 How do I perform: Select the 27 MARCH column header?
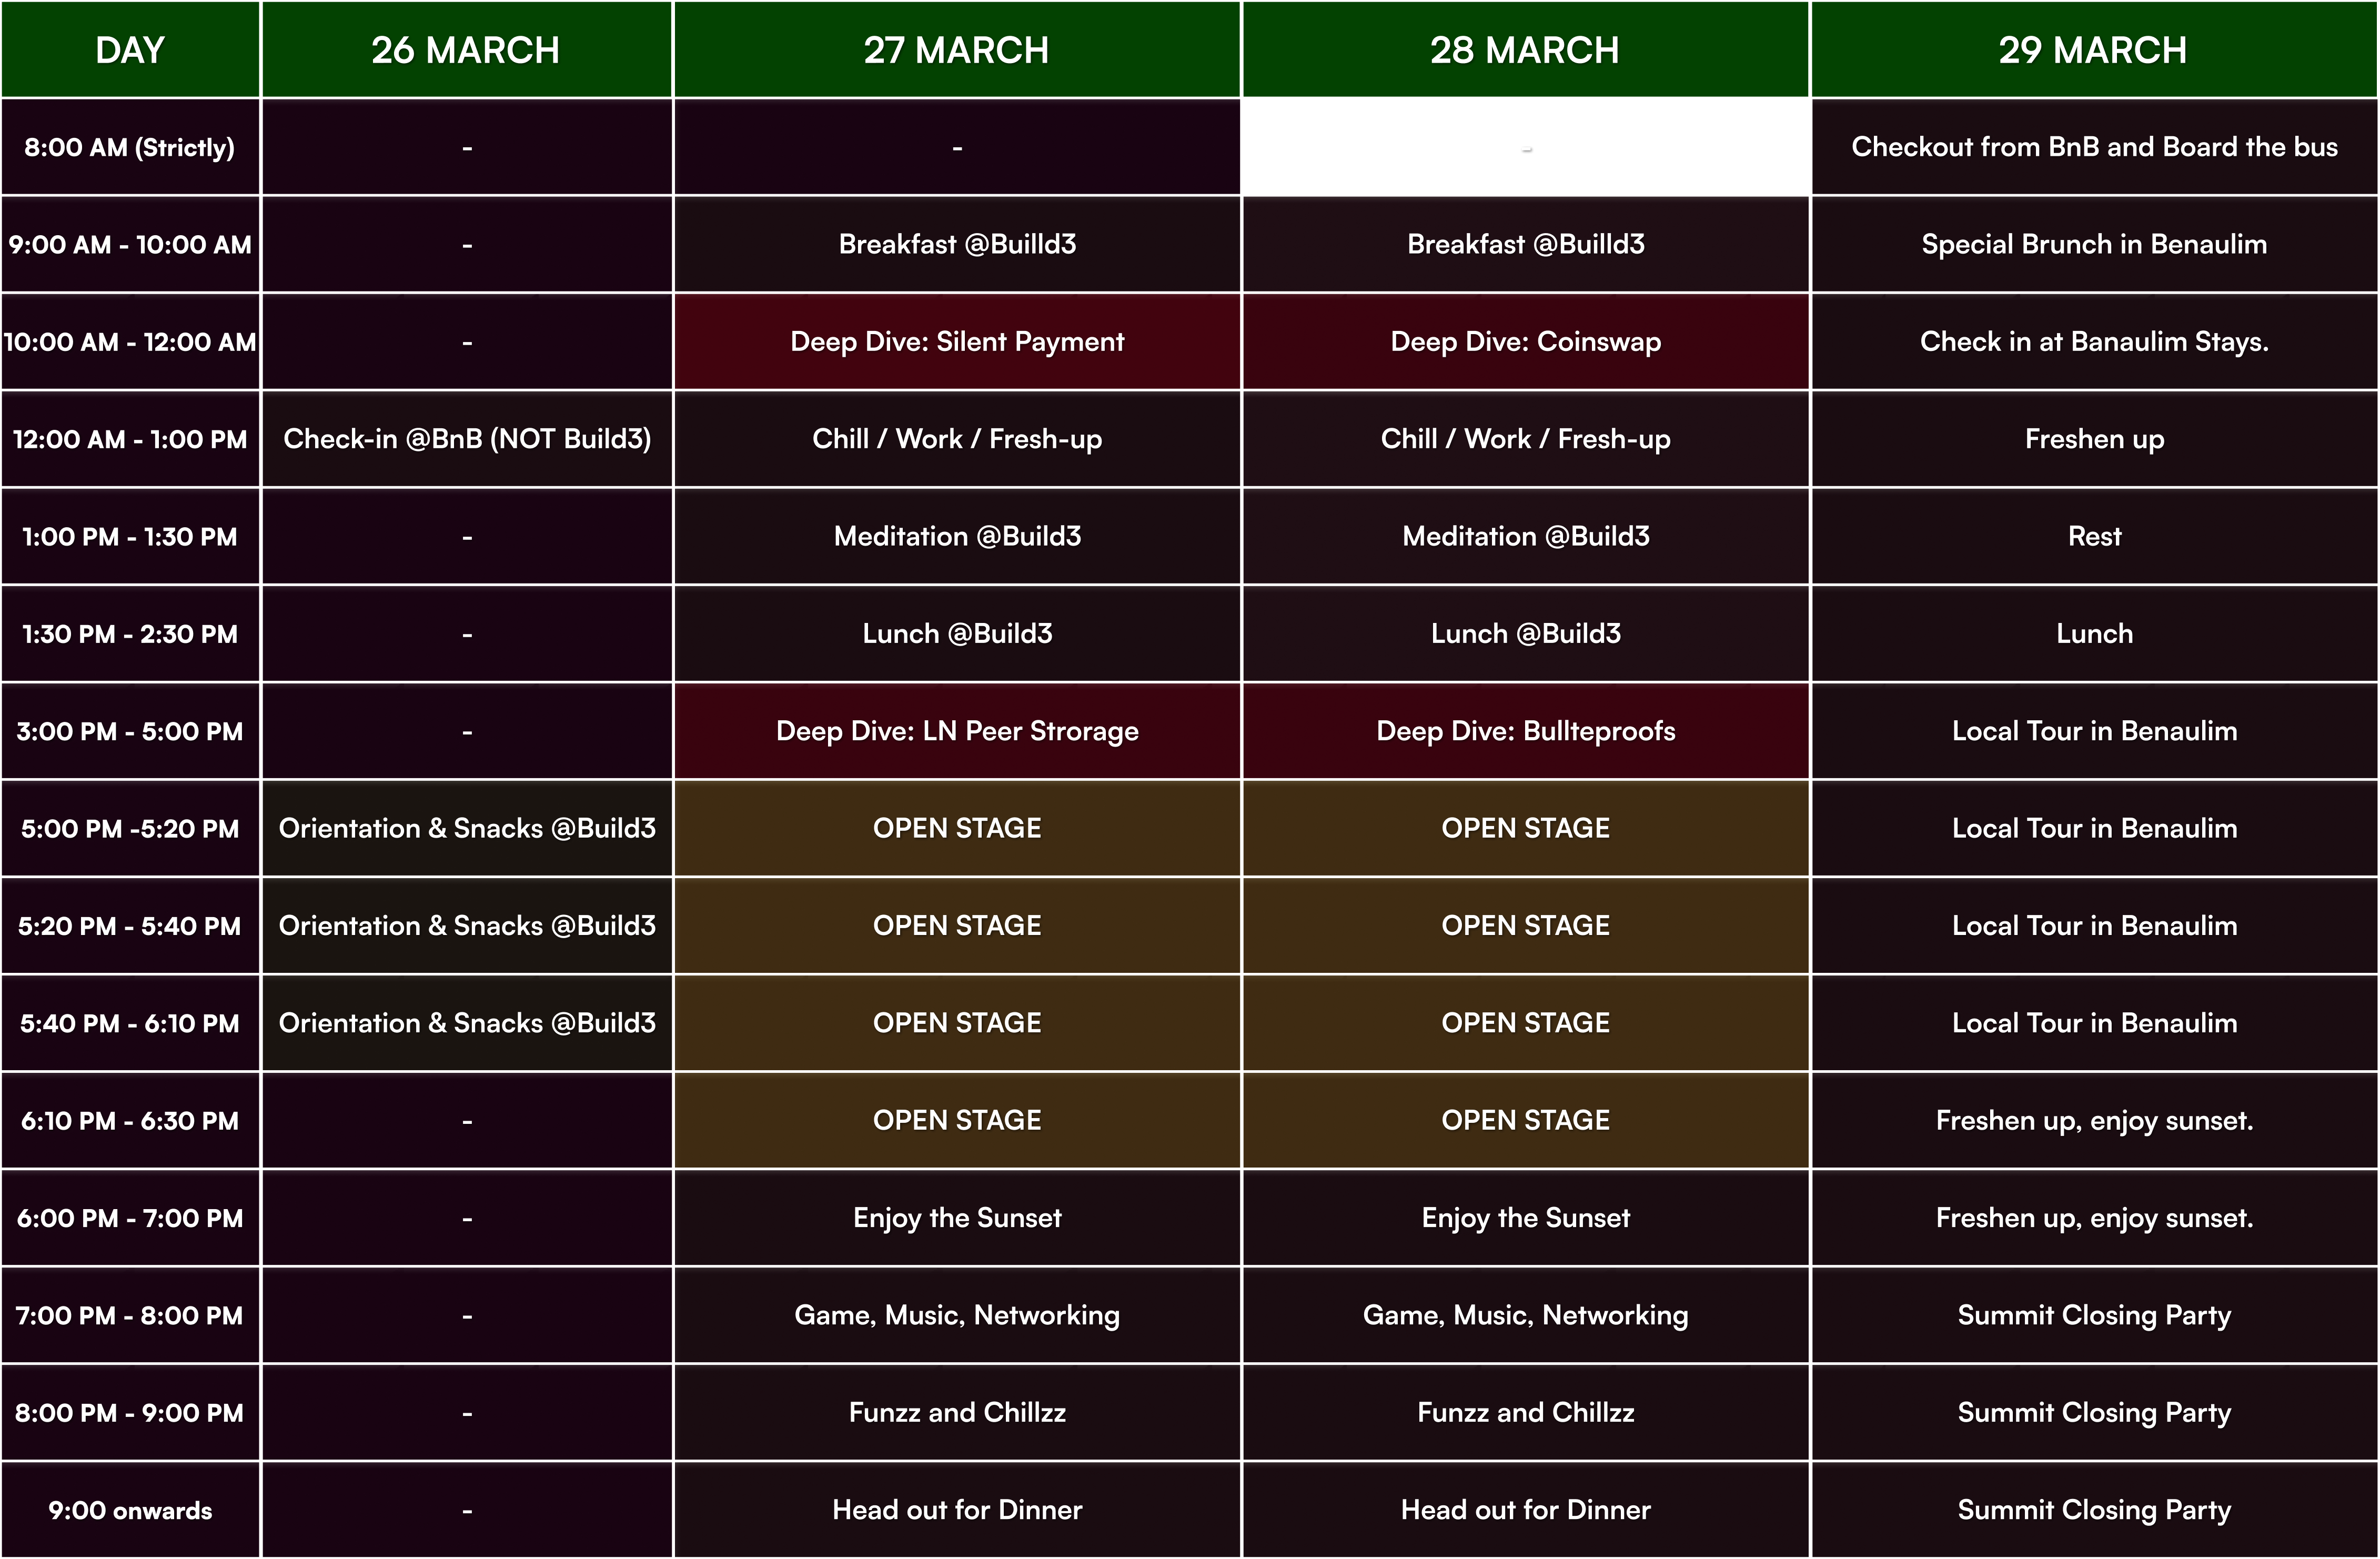[957, 50]
